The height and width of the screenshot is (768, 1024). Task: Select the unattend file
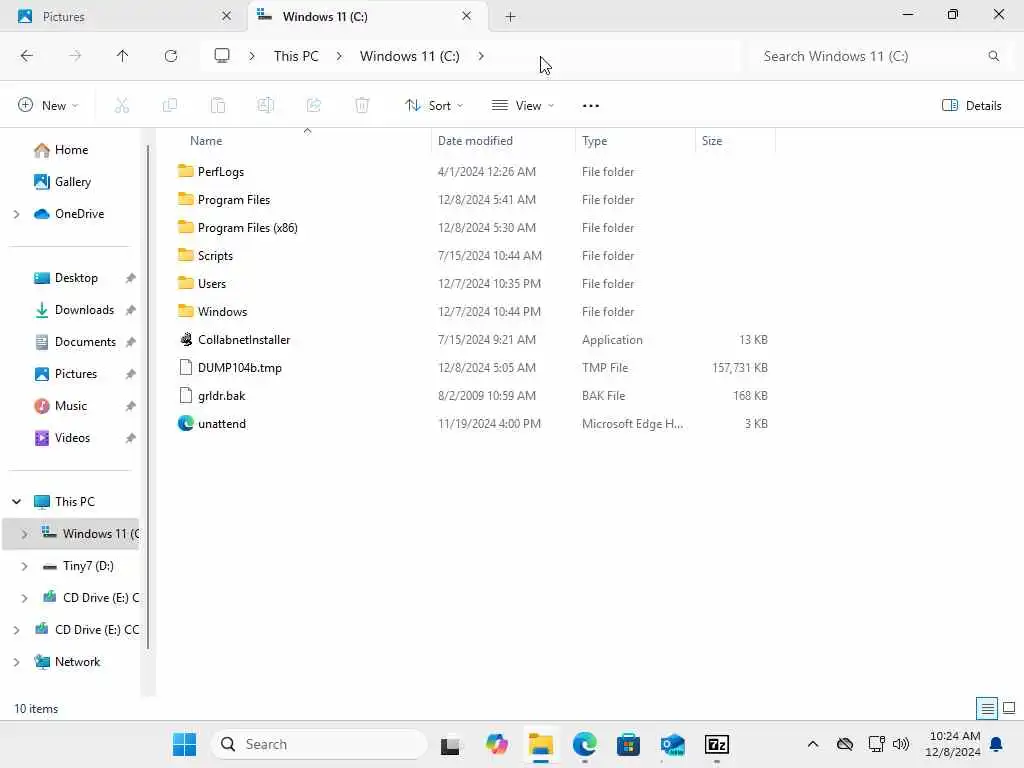pyautogui.click(x=222, y=424)
